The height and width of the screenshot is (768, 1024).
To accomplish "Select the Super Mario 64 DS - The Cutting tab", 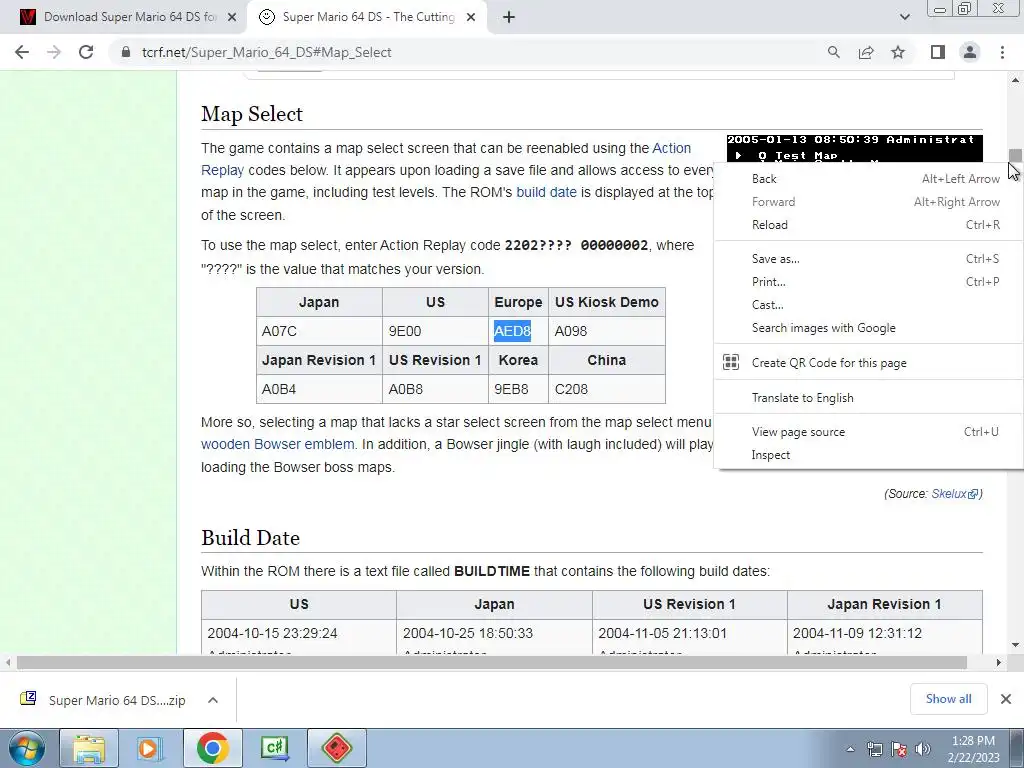I will tap(368, 18).
